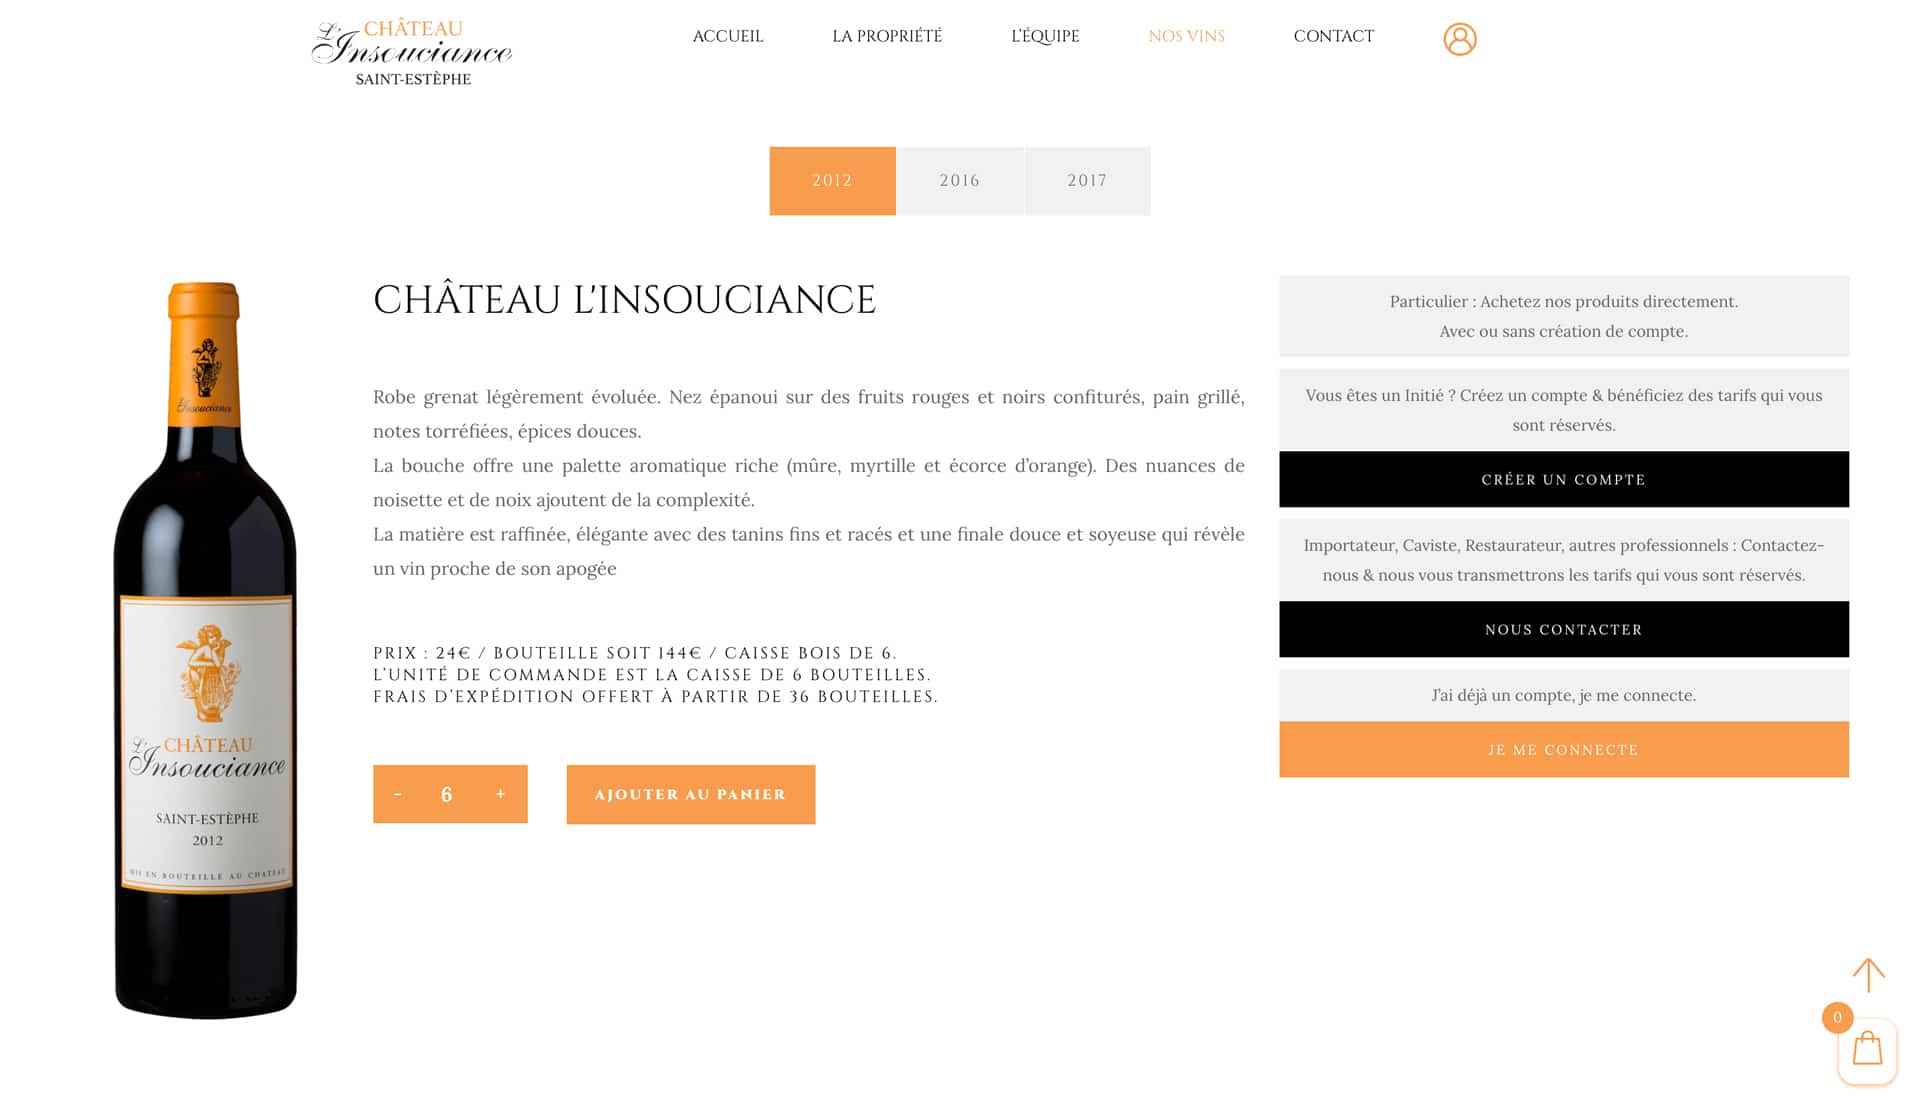Click the cart item count badge

pos(1837,1018)
